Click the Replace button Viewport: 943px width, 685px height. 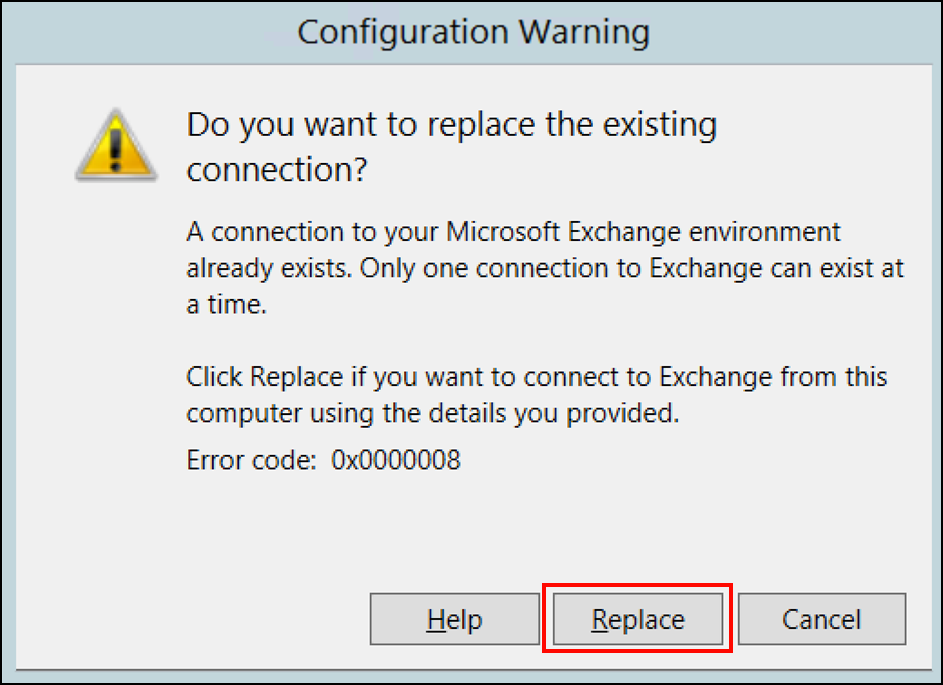tap(637, 619)
